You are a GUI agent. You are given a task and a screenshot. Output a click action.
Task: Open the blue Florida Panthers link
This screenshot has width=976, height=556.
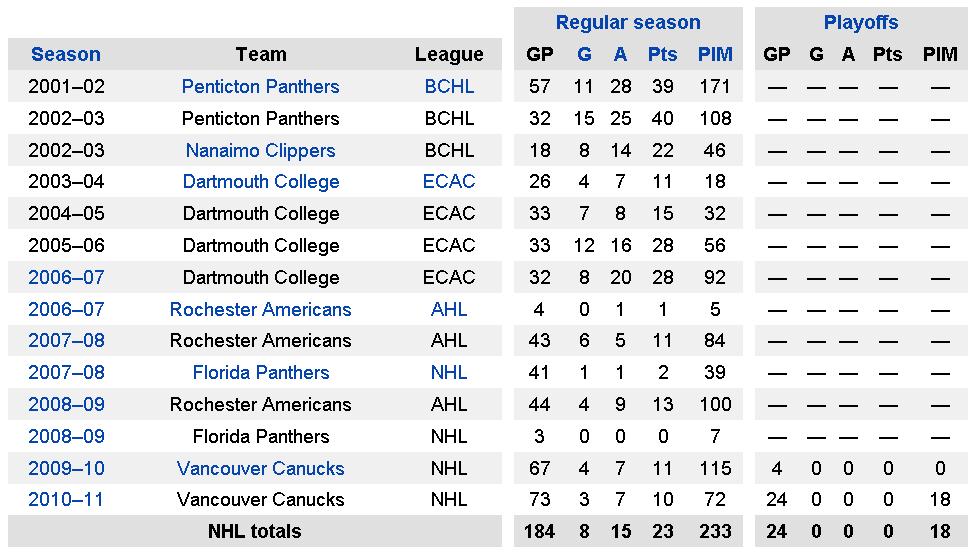point(260,372)
